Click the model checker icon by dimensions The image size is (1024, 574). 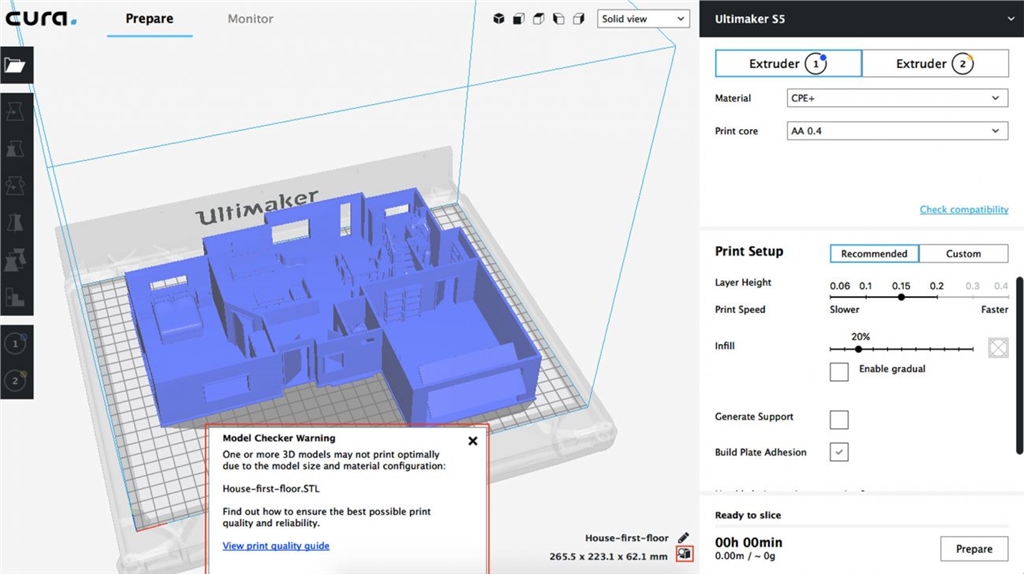[684, 554]
